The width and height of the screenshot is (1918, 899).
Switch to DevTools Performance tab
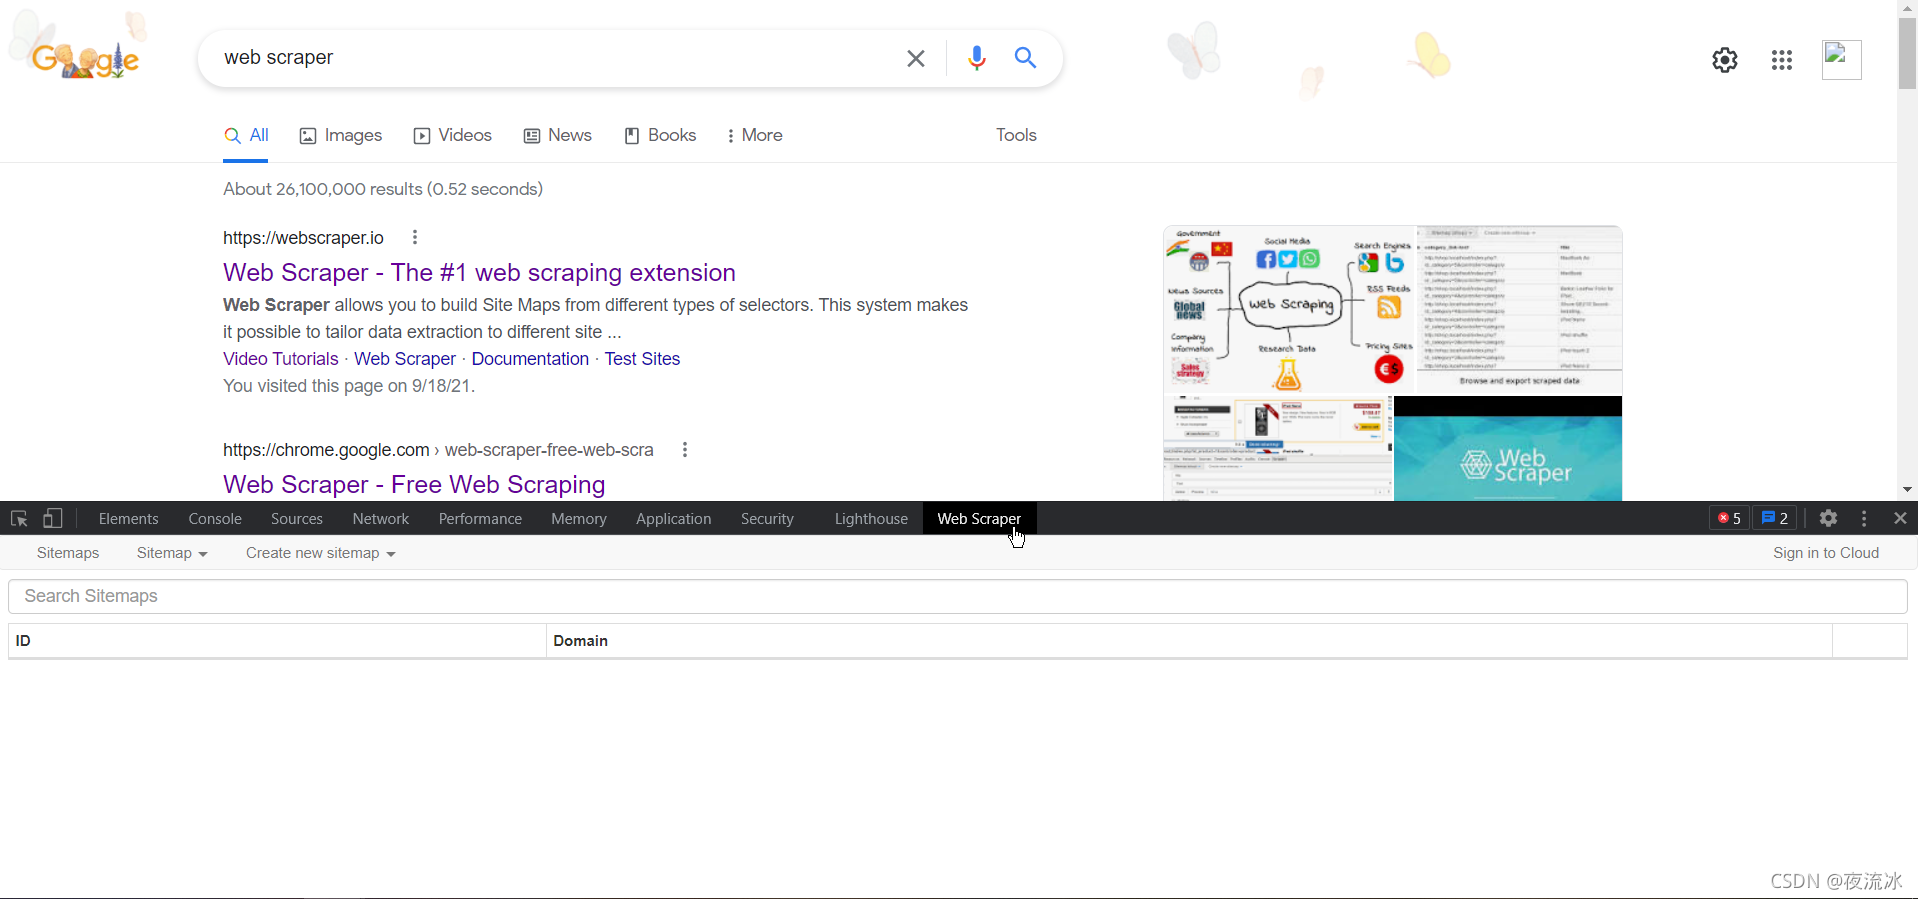(x=480, y=518)
